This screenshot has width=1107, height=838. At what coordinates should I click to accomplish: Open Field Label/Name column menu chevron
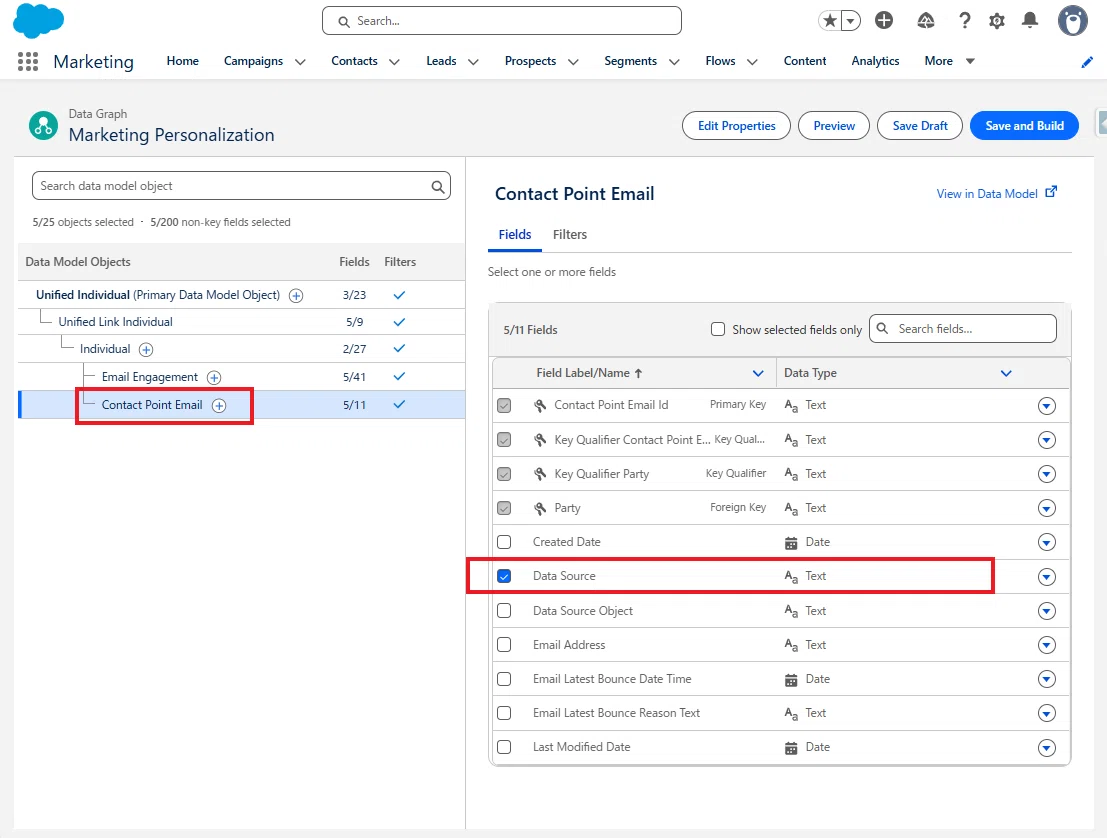tap(758, 373)
